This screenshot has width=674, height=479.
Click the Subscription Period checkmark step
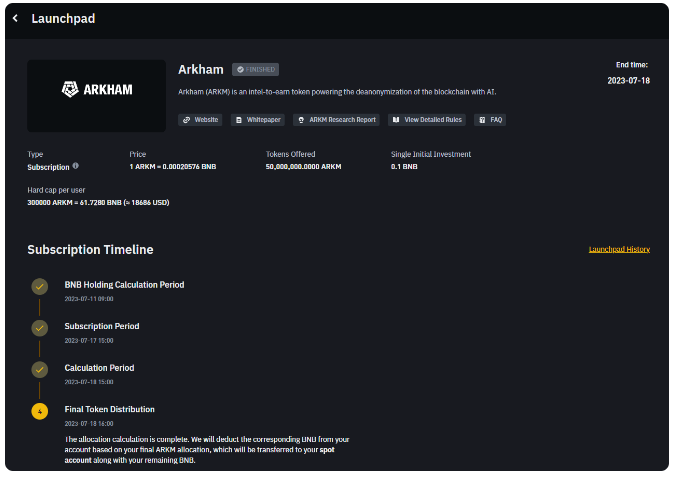(40, 328)
